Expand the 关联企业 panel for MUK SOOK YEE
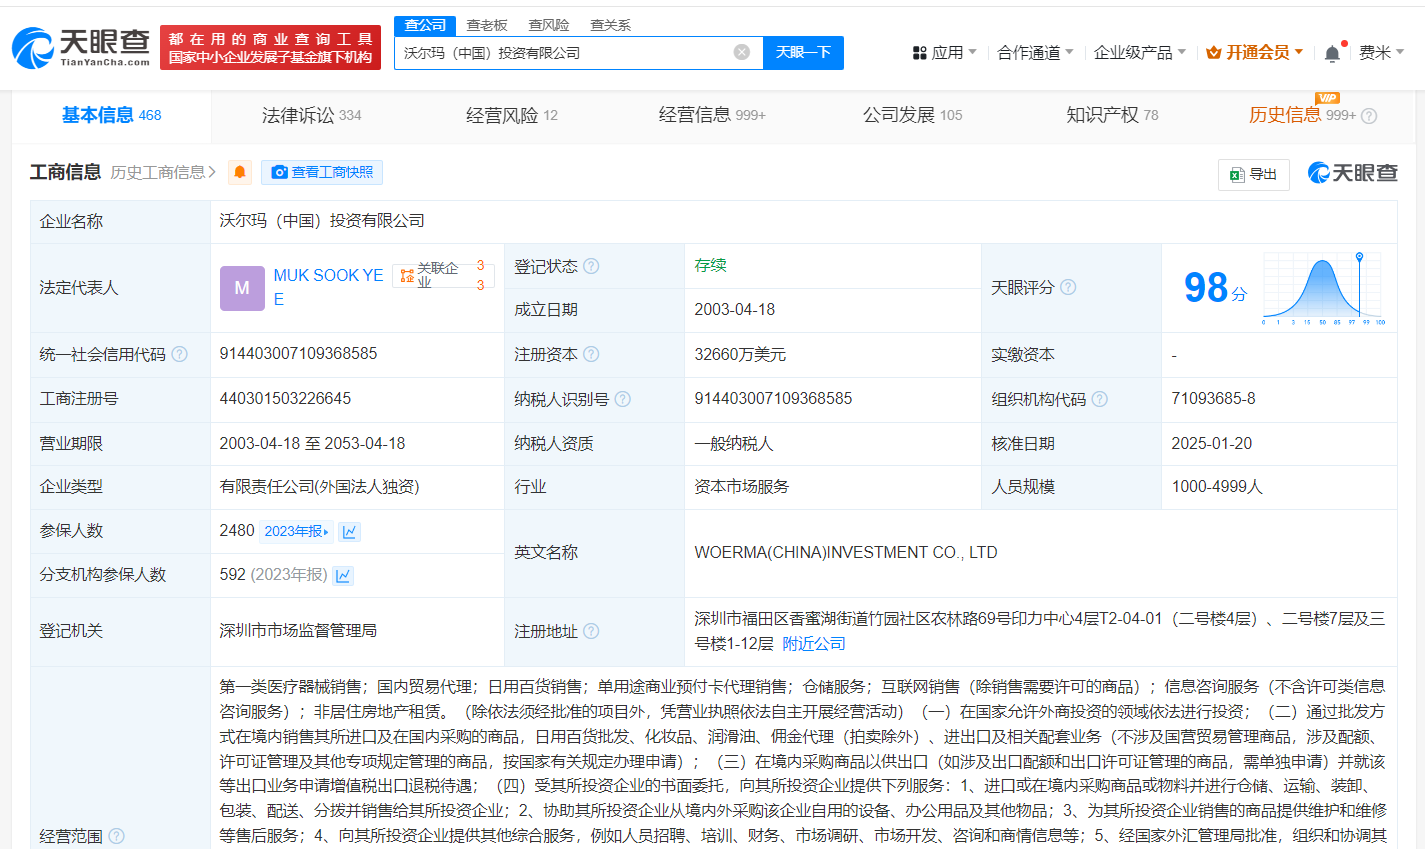This screenshot has width=1425, height=849. pyautogui.click(x=444, y=275)
